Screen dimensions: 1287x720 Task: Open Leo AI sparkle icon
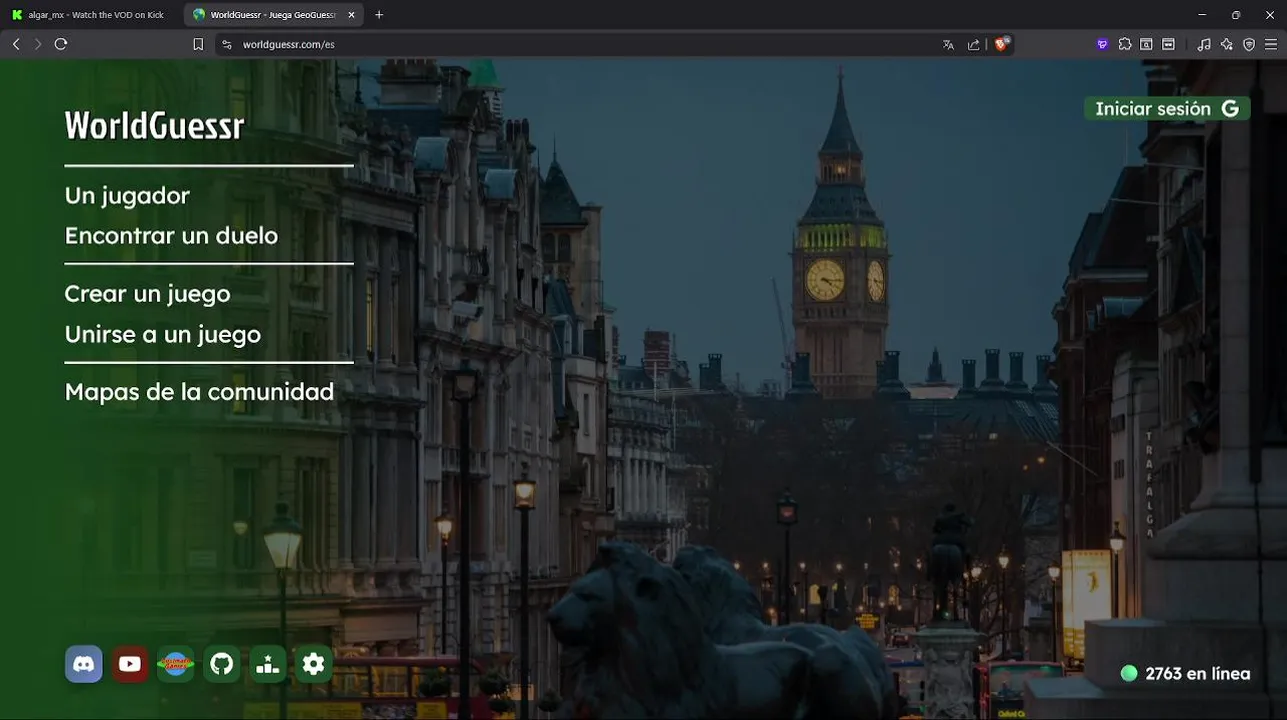pos(1227,44)
